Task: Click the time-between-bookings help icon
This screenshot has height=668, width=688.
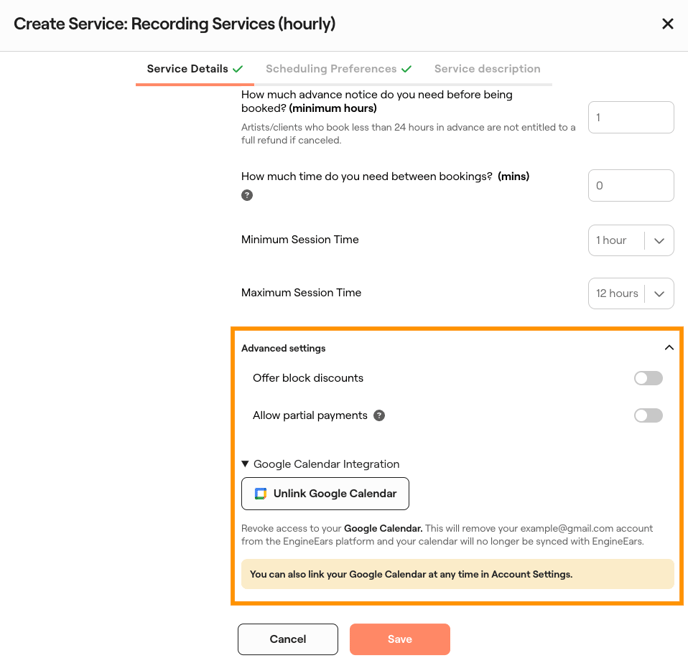Action: 247,195
